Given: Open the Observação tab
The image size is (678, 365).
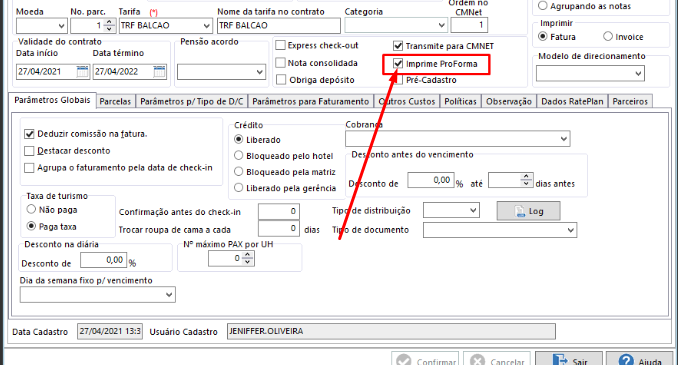Looking at the screenshot, I should click(x=508, y=102).
